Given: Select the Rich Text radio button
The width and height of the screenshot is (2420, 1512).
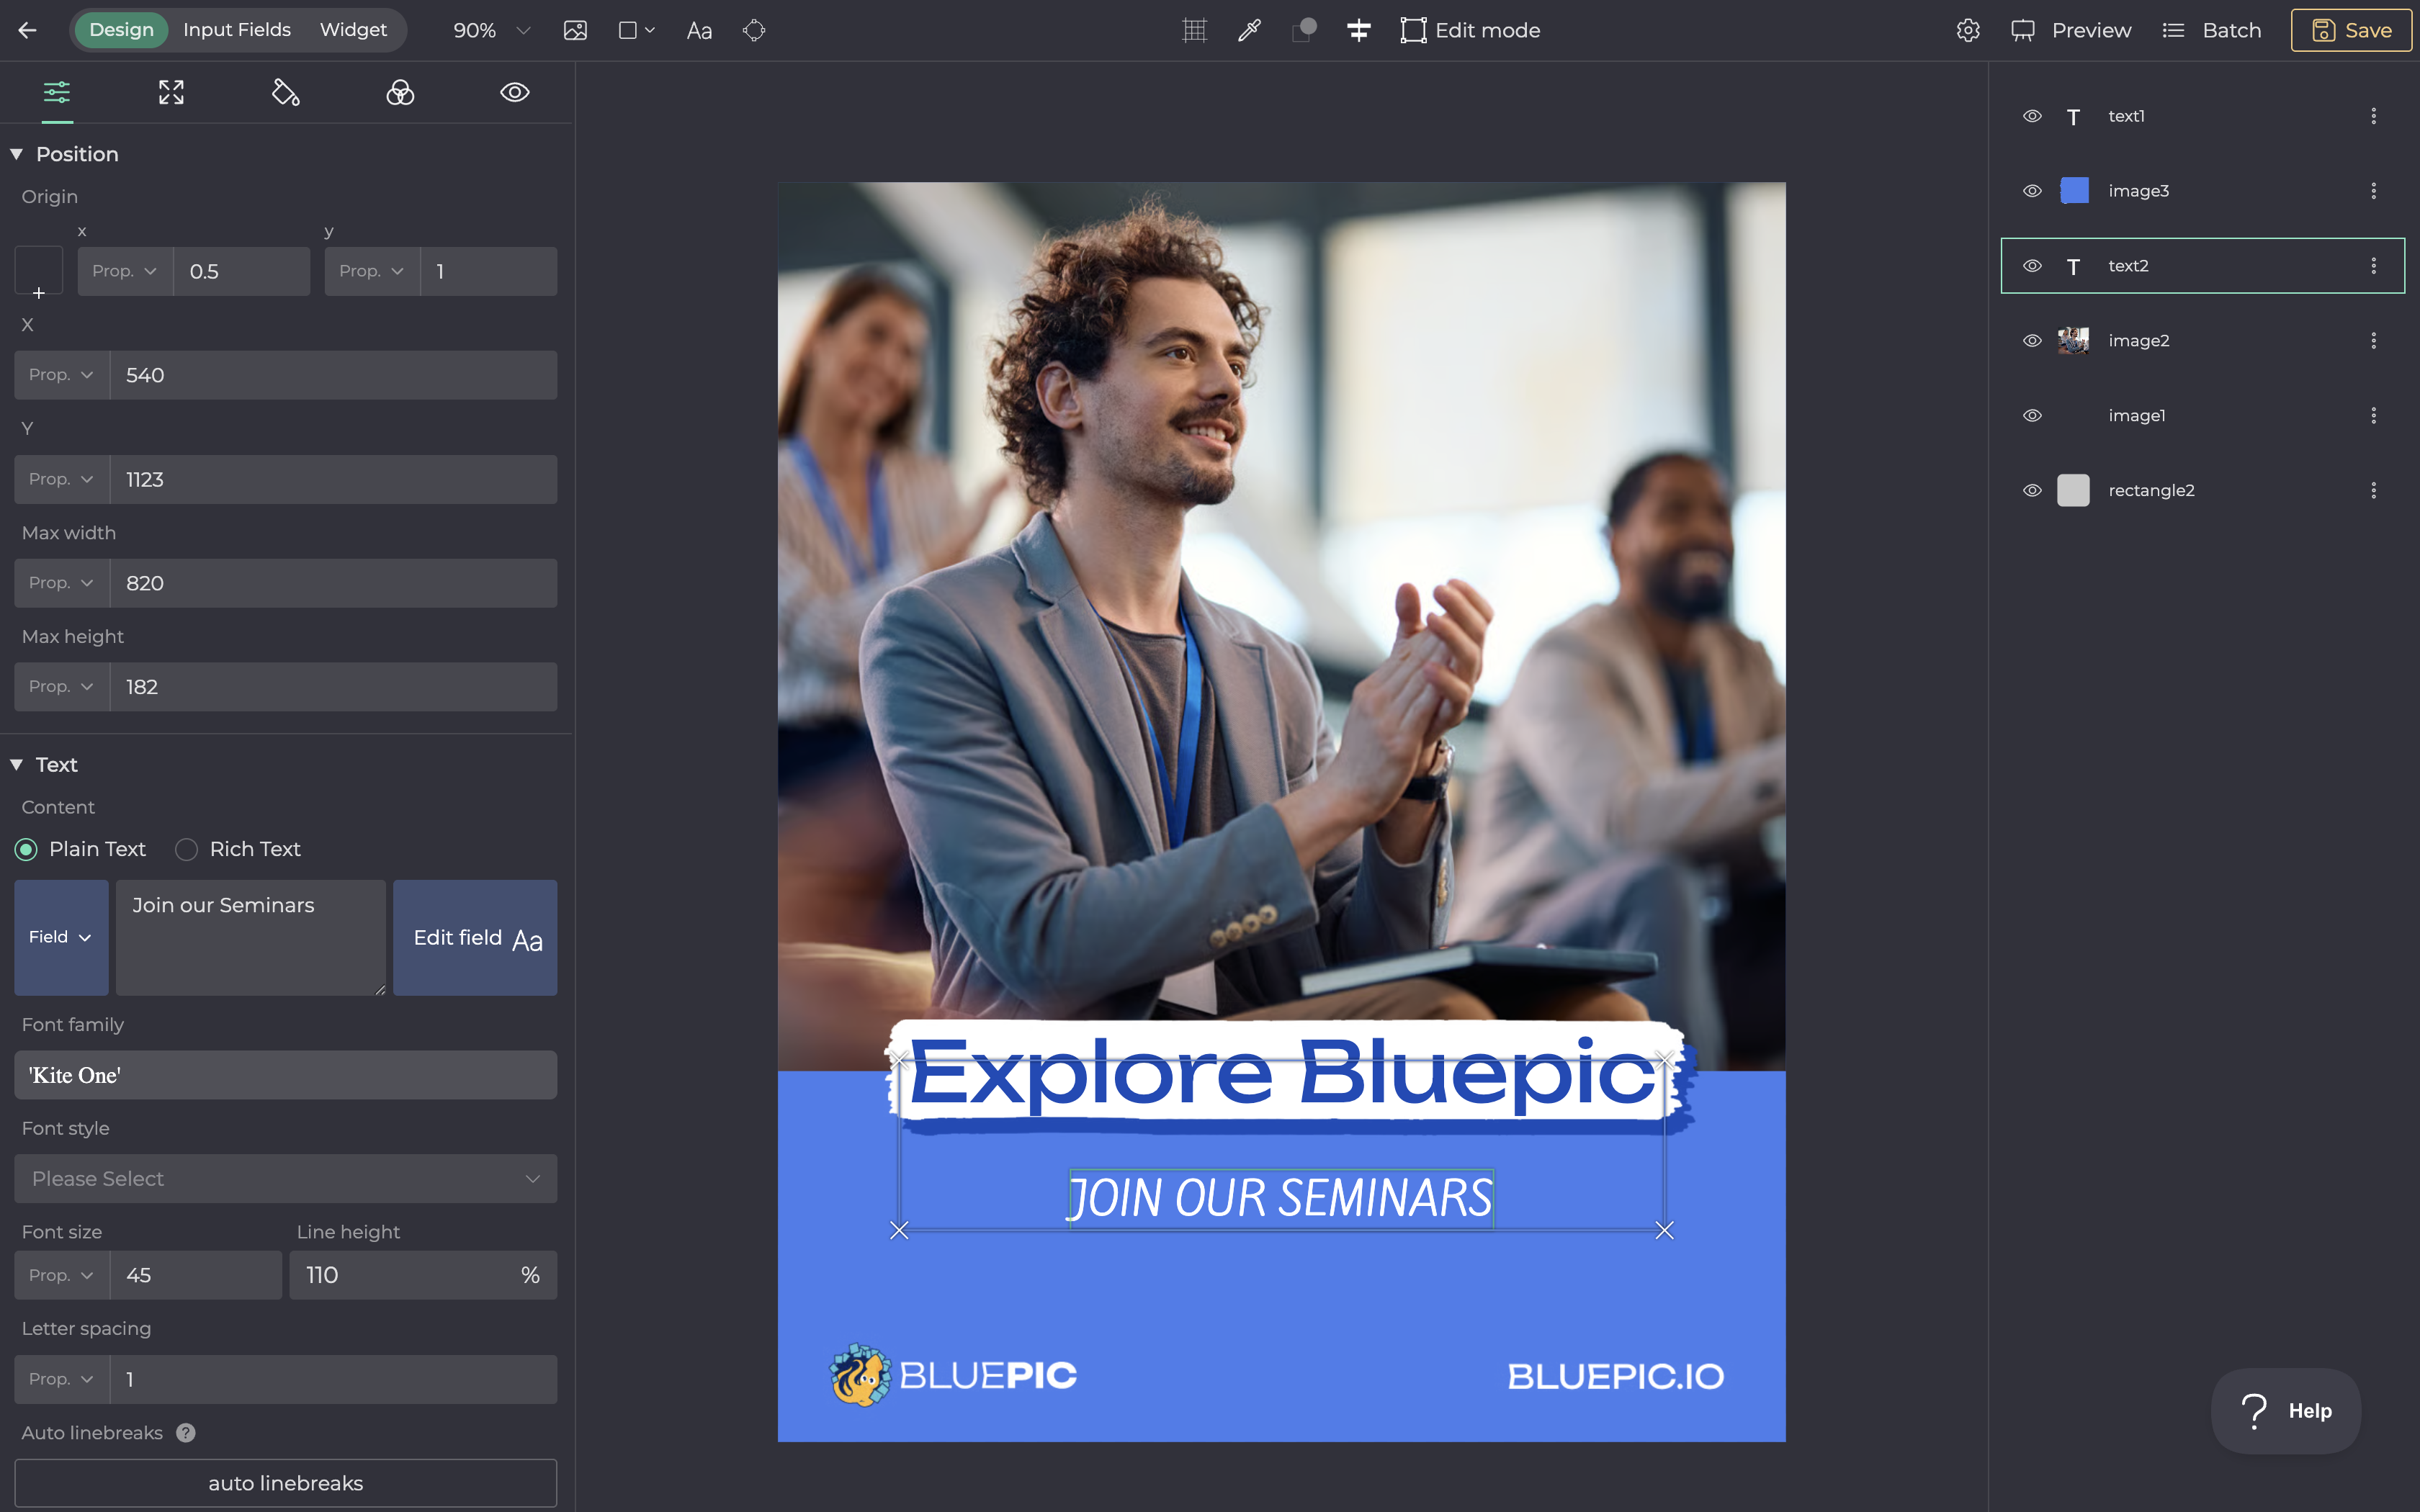Looking at the screenshot, I should click(187, 849).
